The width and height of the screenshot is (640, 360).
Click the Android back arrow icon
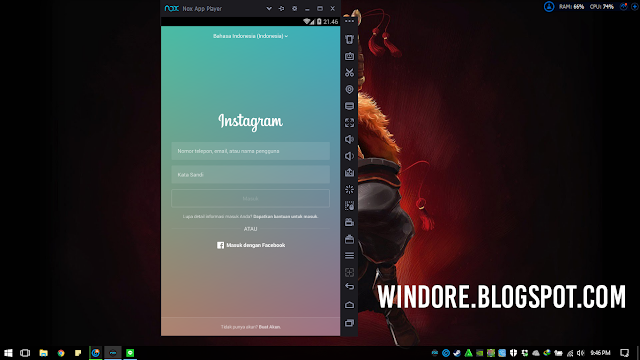349,287
